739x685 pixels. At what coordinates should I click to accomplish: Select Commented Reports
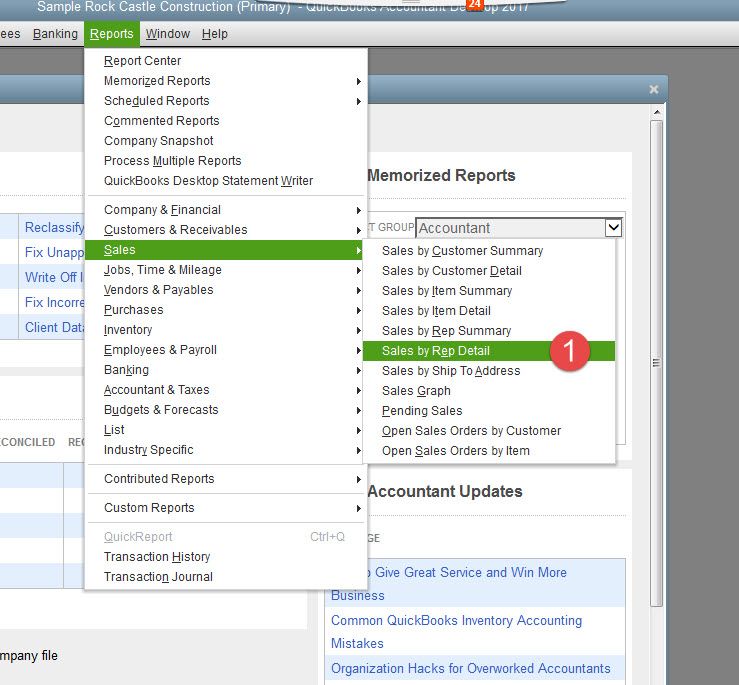coord(225,121)
